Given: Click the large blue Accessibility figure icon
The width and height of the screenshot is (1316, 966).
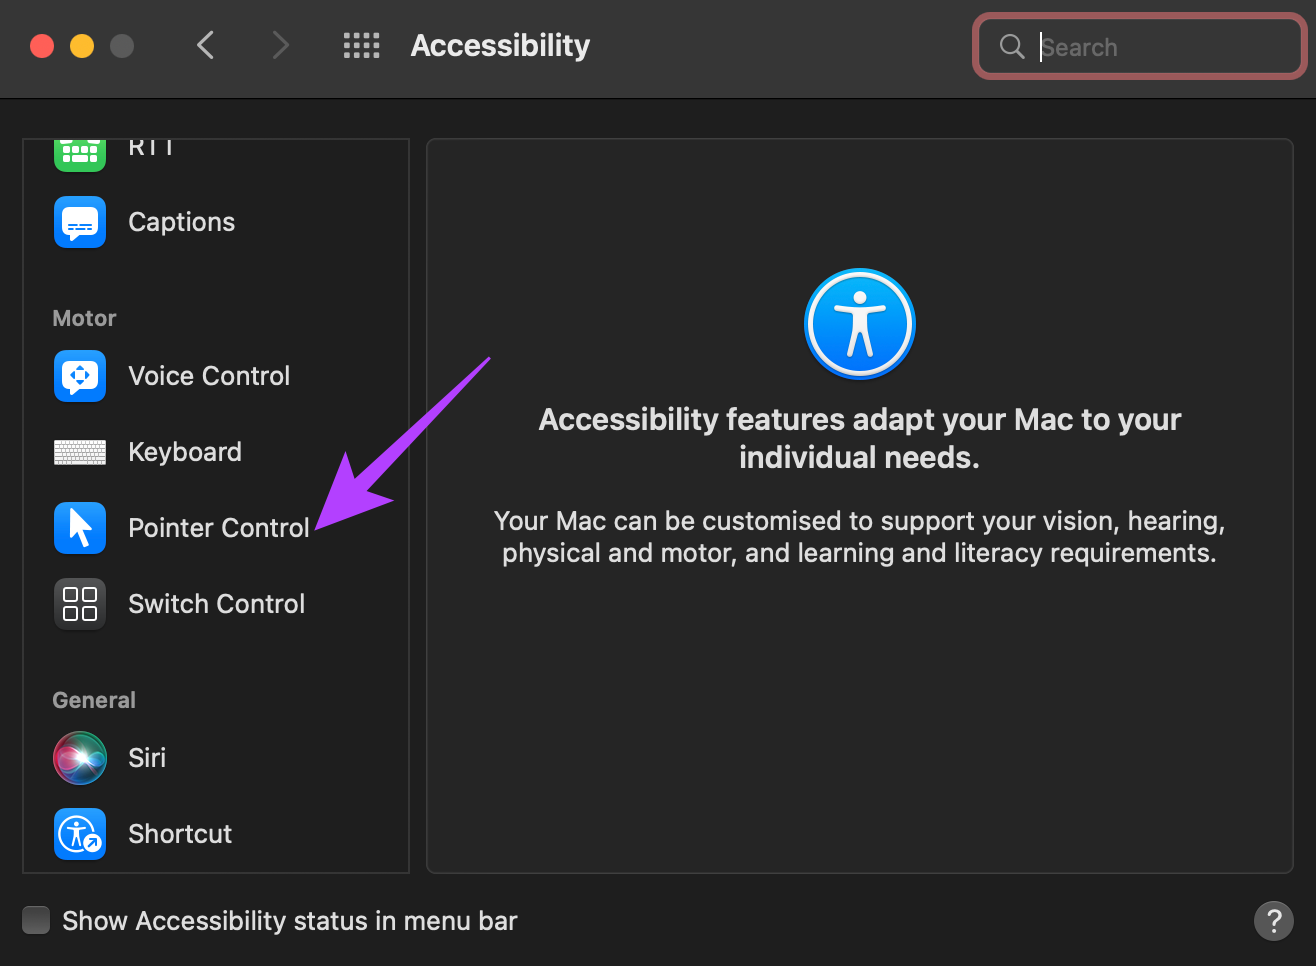Looking at the screenshot, I should [x=860, y=324].
